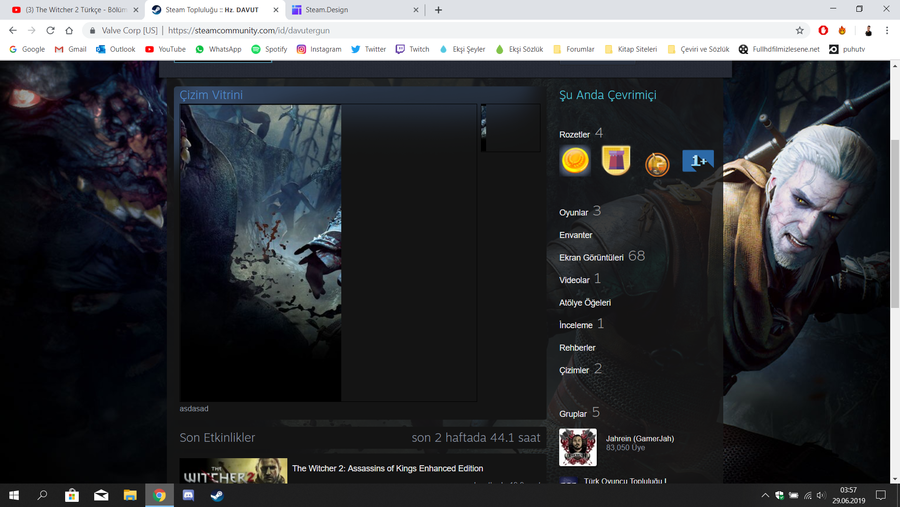Open the puhutv bookmark

(x=847, y=49)
